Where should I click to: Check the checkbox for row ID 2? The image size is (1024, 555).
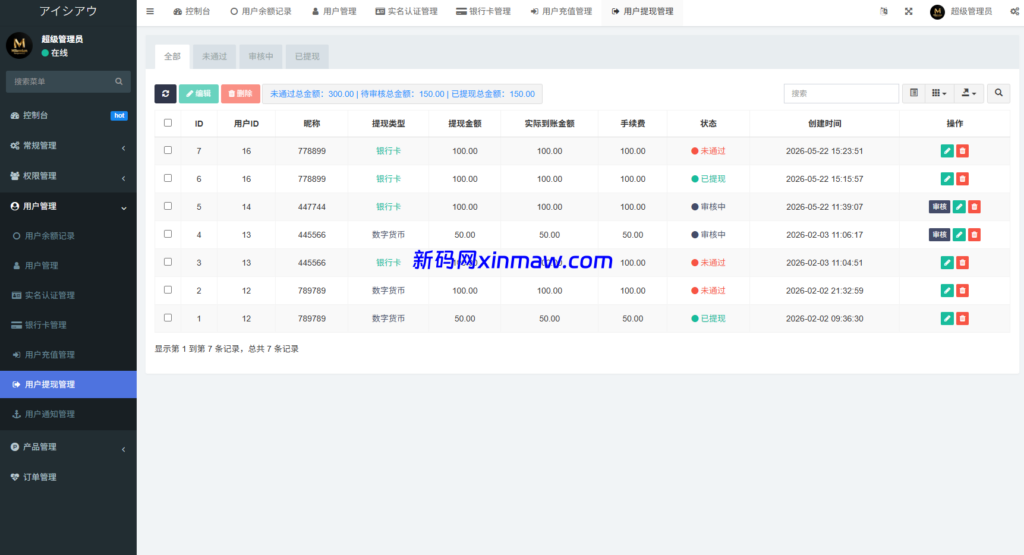168,290
